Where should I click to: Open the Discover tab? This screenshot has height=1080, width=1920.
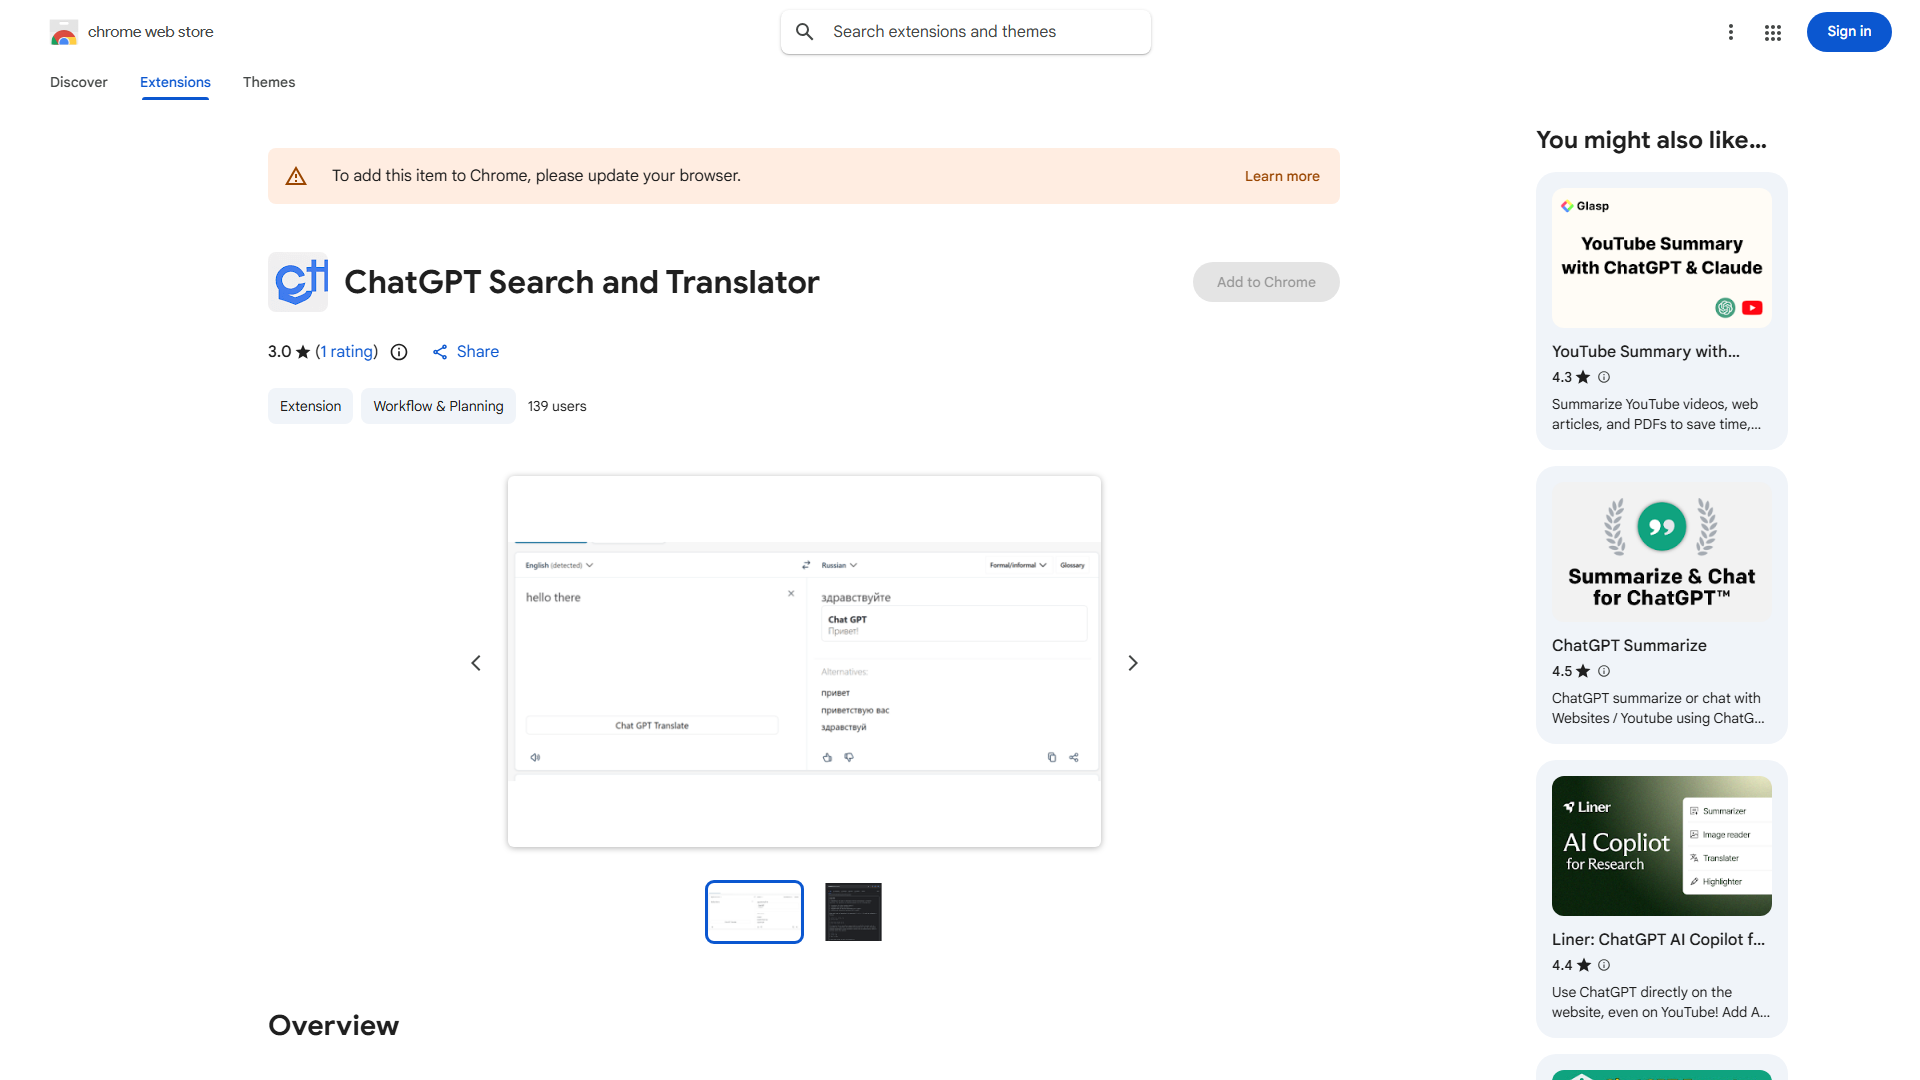[x=78, y=82]
